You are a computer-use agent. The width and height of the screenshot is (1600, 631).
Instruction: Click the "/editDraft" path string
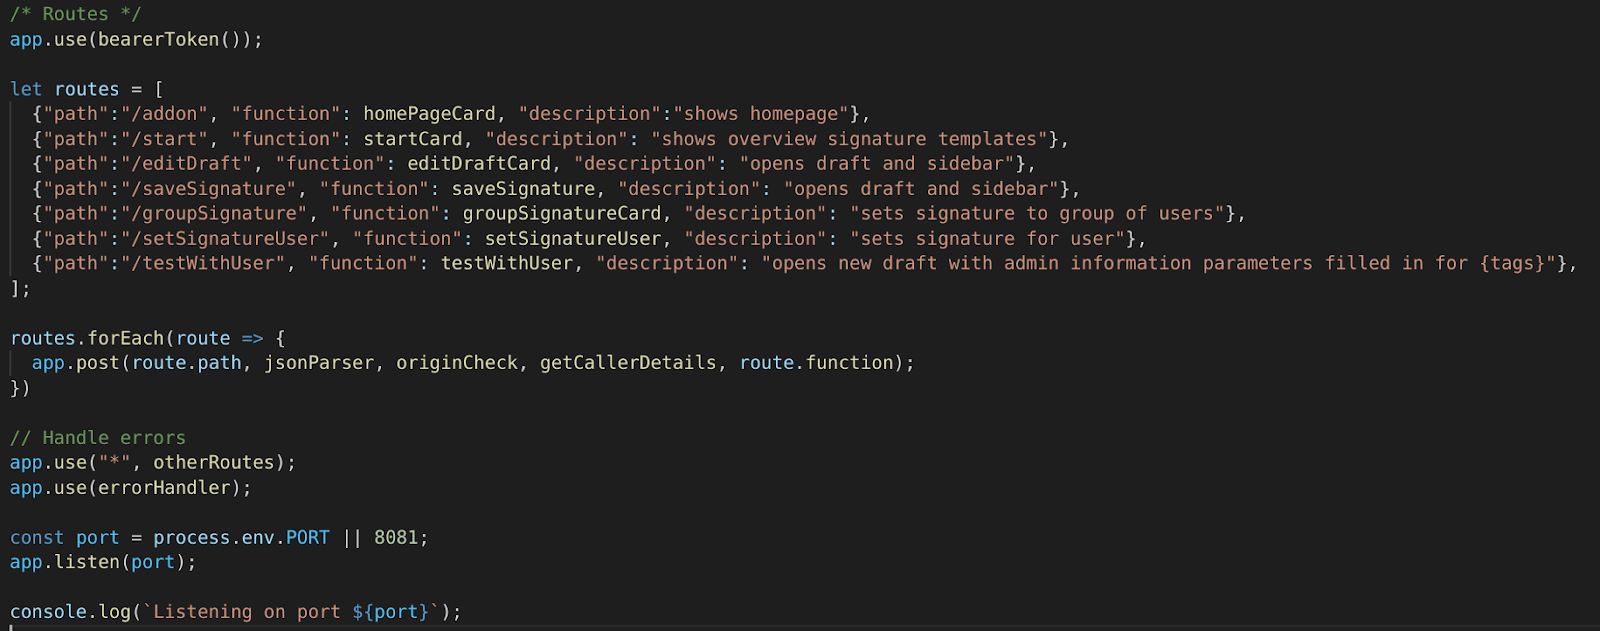pos(187,163)
